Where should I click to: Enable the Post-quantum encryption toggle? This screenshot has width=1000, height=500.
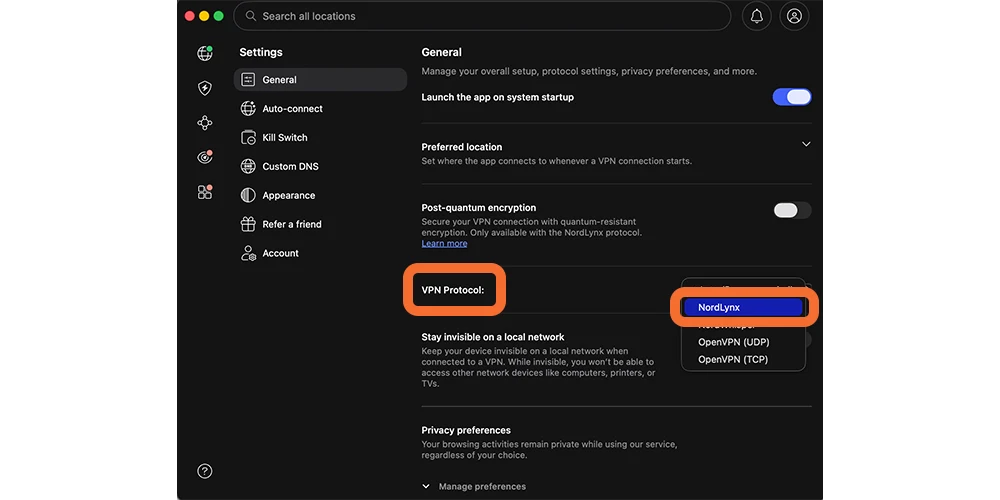(x=792, y=210)
